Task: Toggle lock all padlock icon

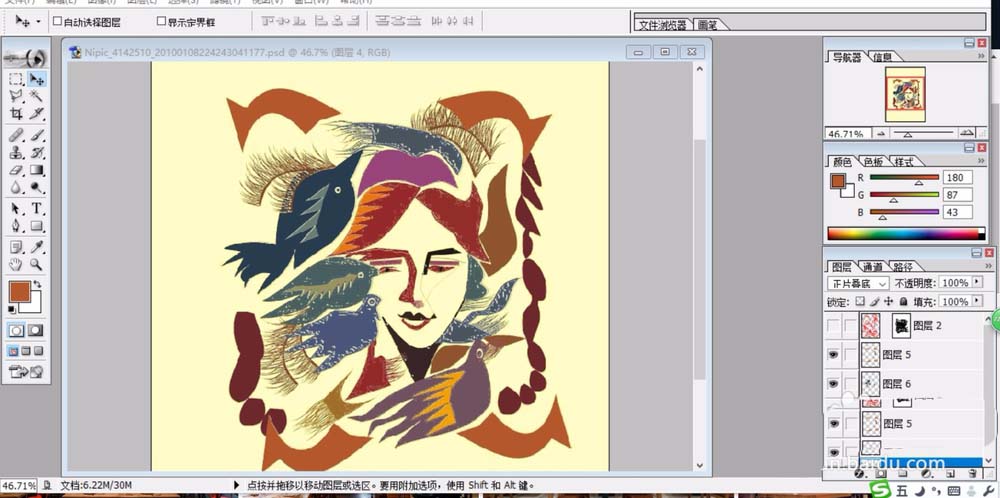Action: [x=903, y=301]
